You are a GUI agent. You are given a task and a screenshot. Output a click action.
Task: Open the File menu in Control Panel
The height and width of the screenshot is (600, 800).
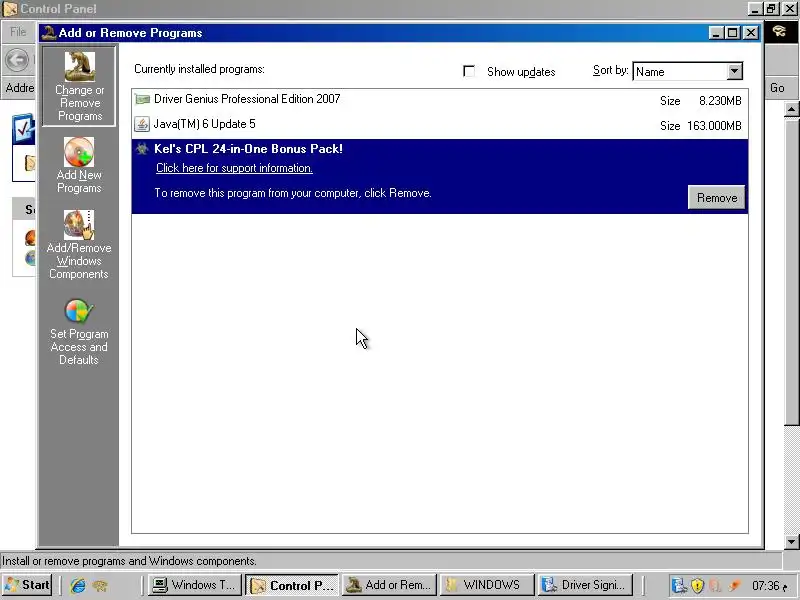18,32
